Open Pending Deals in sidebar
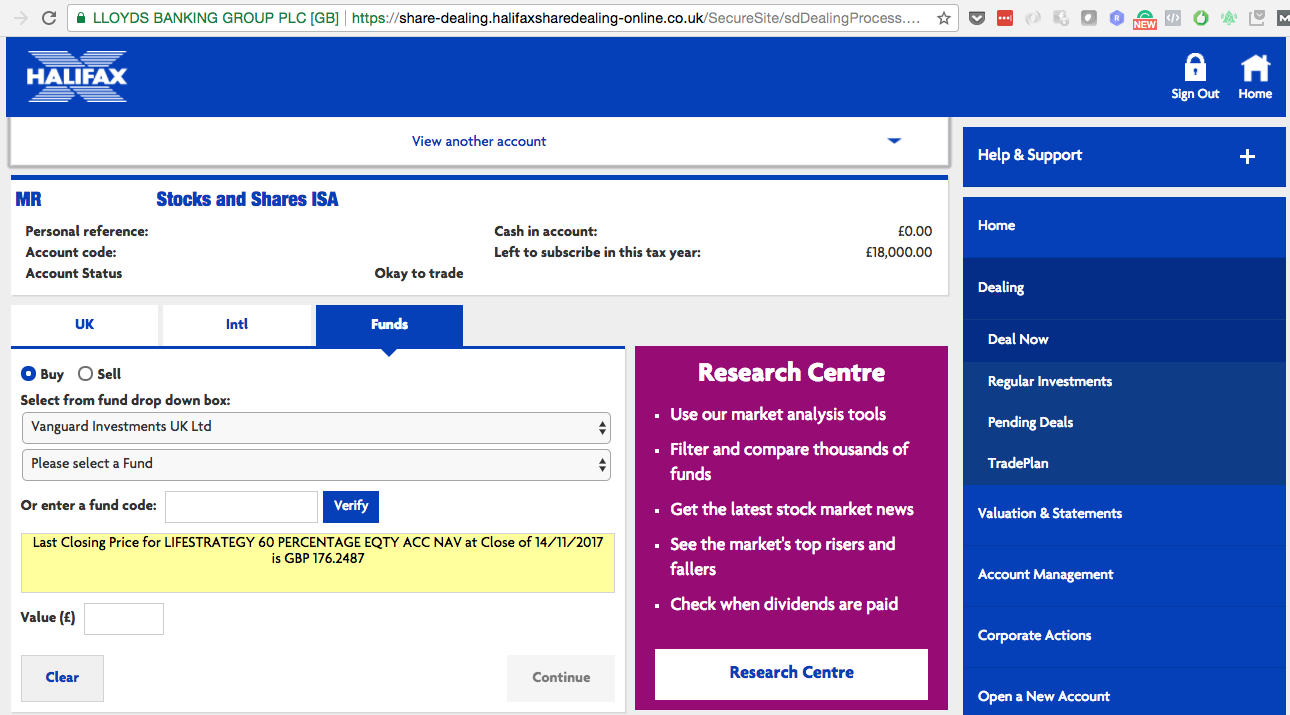1290x715 pixels. coord(1030,422)
